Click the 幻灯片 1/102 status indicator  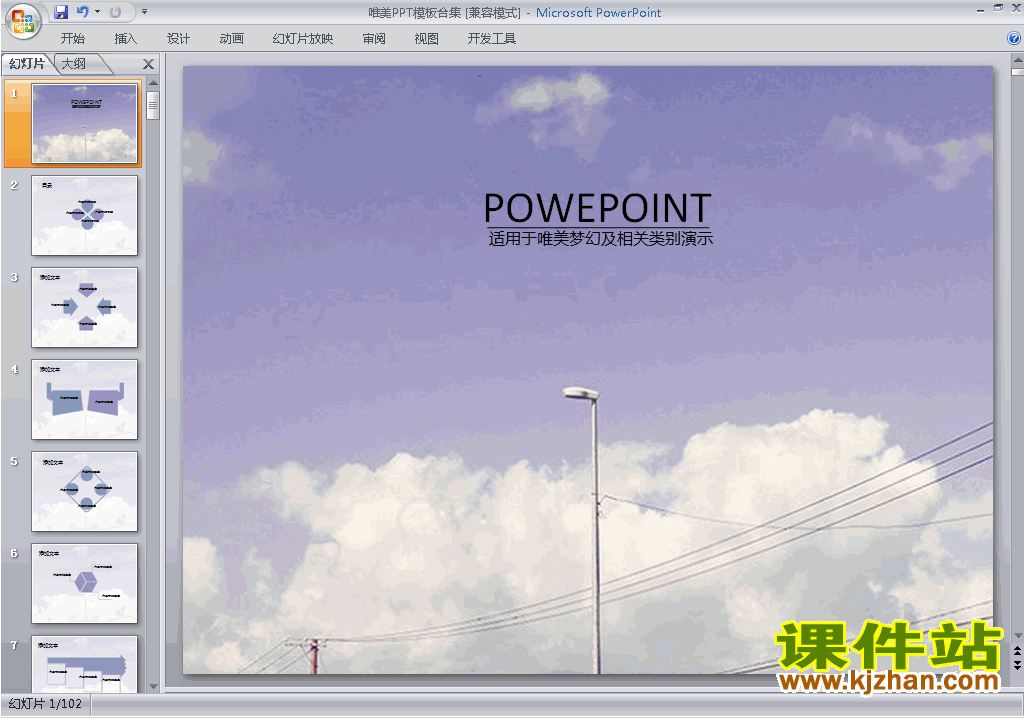coord(46,704)
